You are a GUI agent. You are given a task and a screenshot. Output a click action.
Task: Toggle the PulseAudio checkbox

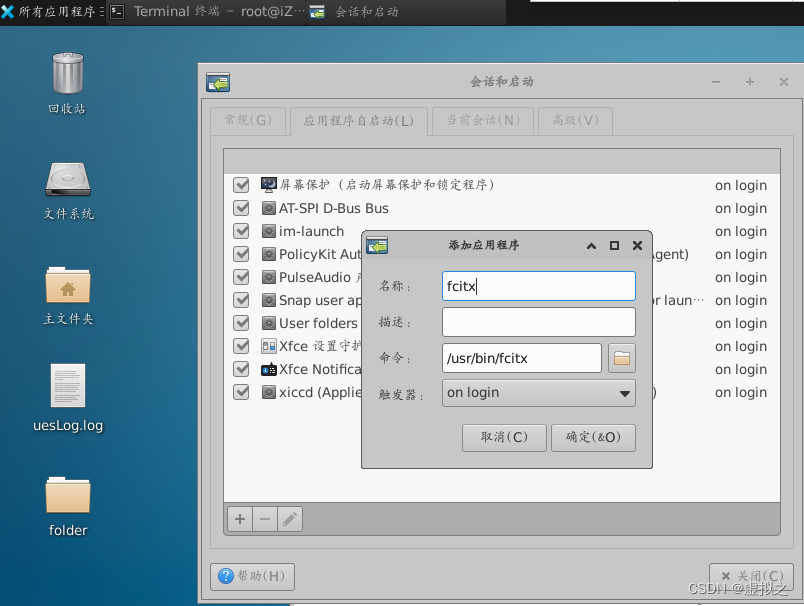[241, 277]
